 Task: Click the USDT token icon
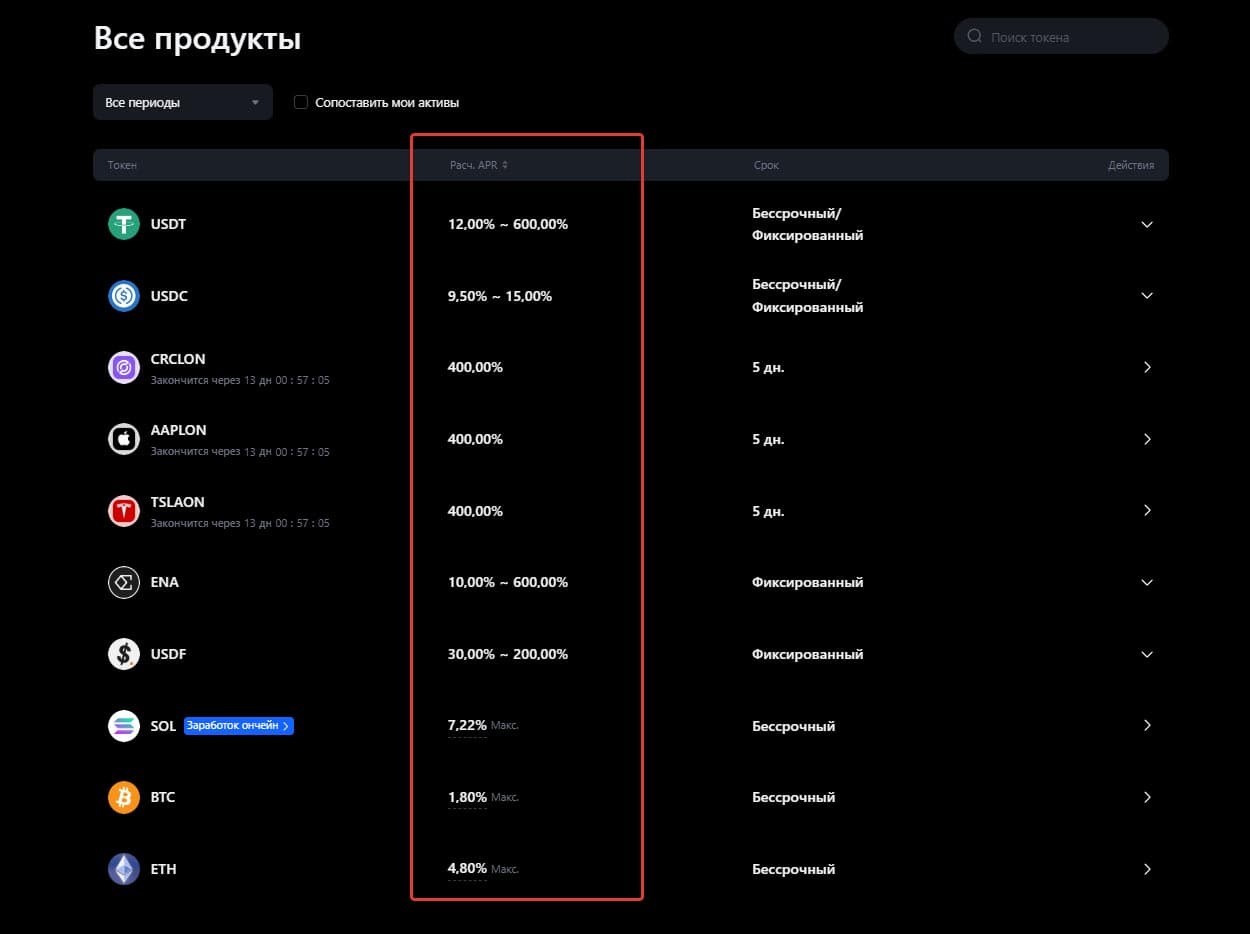click(124, 224)
